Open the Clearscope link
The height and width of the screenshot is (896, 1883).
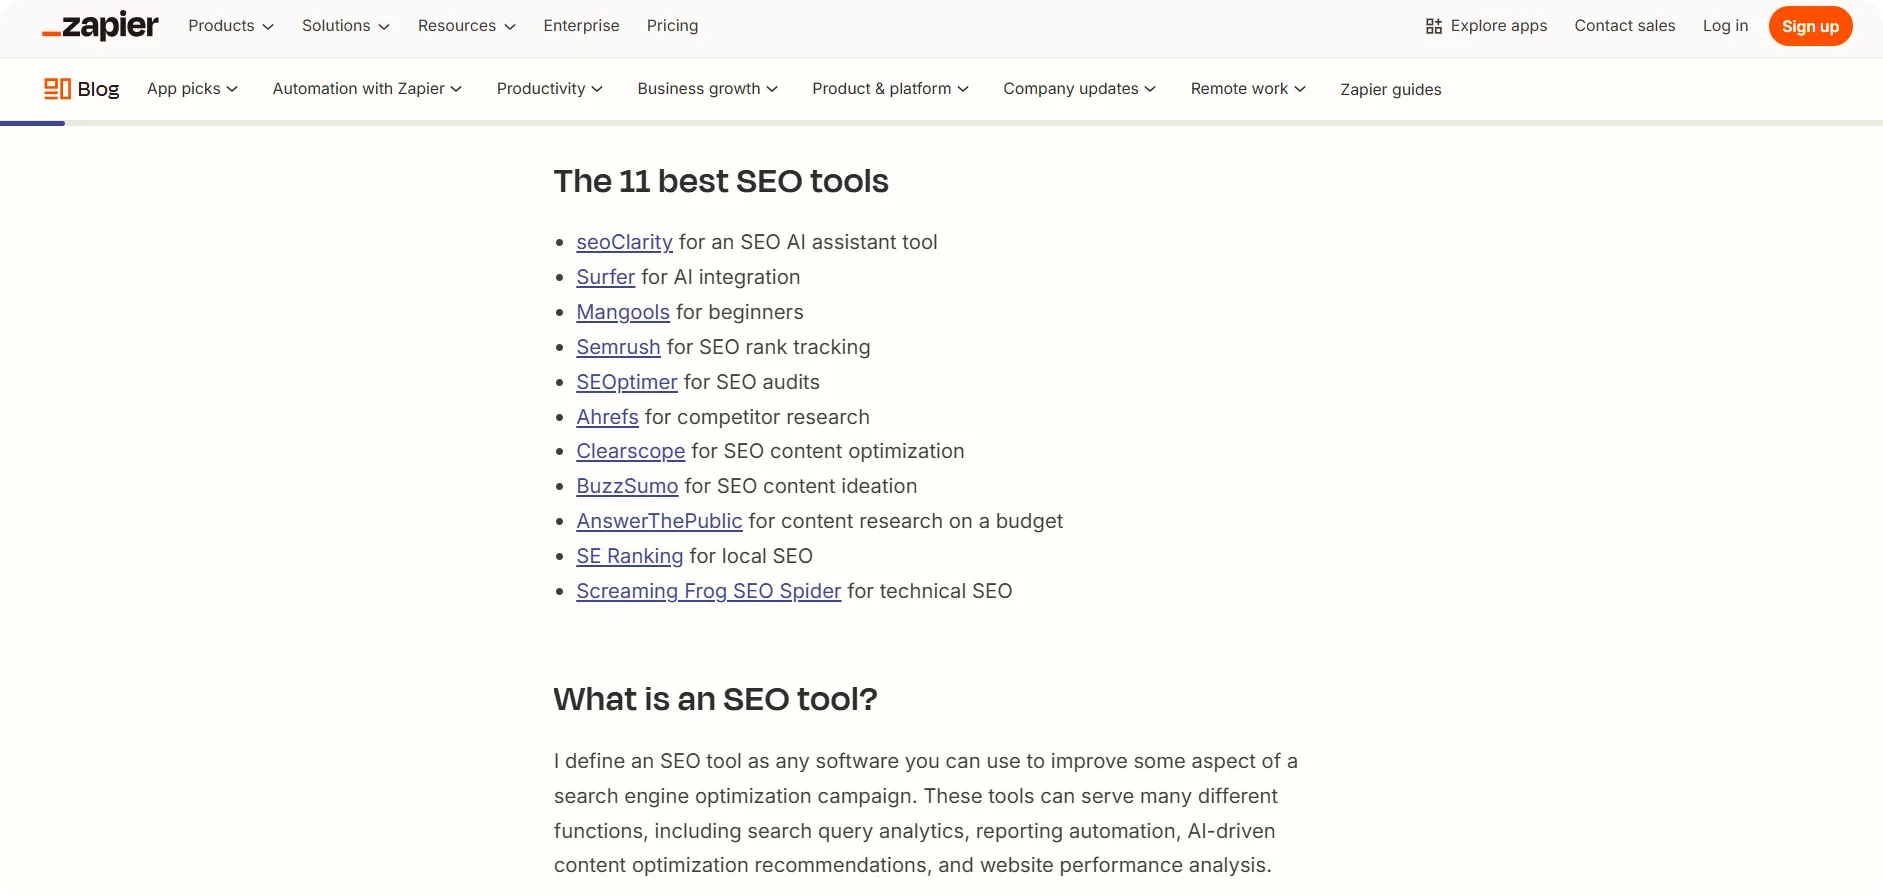point(631,451)
